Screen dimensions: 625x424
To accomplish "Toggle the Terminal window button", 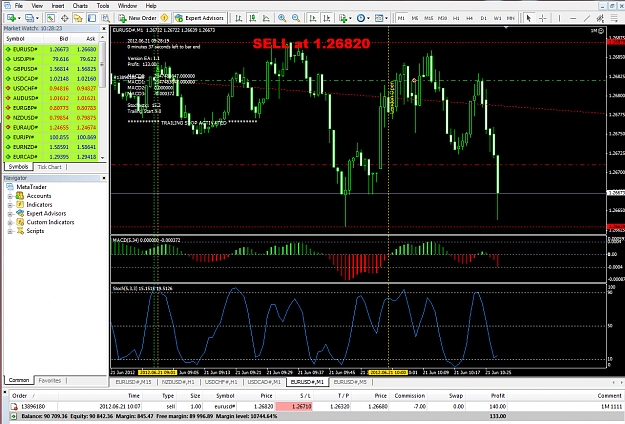I will 92,18.
